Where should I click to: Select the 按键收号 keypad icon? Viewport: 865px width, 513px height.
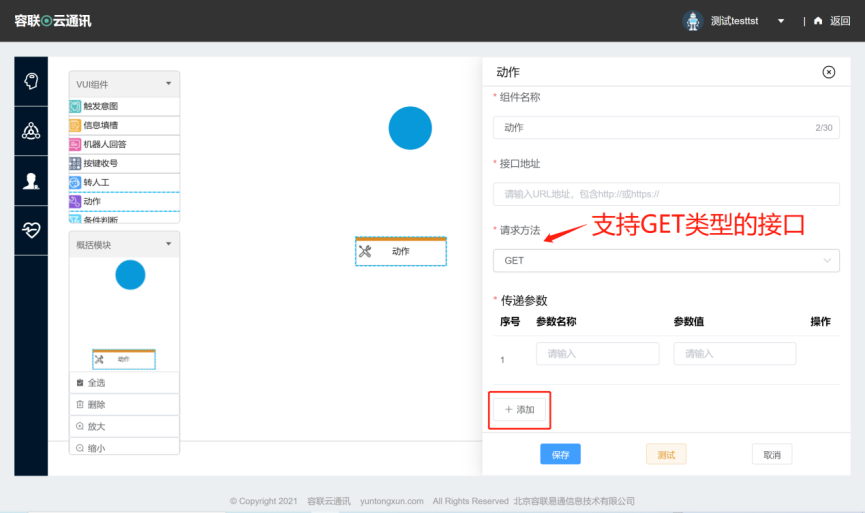[75, 163]
